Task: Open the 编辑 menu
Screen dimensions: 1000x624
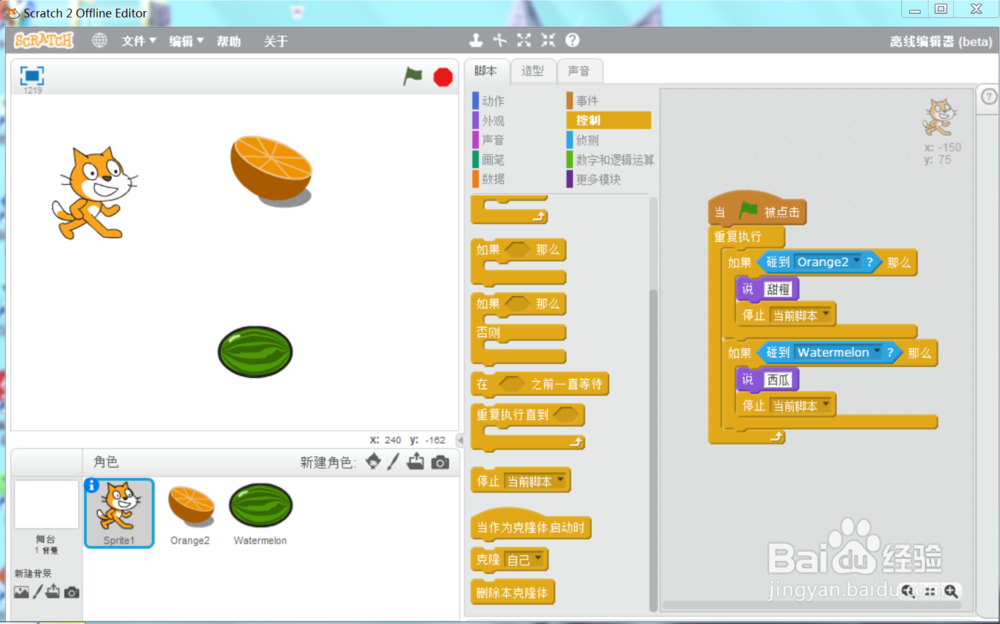Action: click(x=186, y=41)
